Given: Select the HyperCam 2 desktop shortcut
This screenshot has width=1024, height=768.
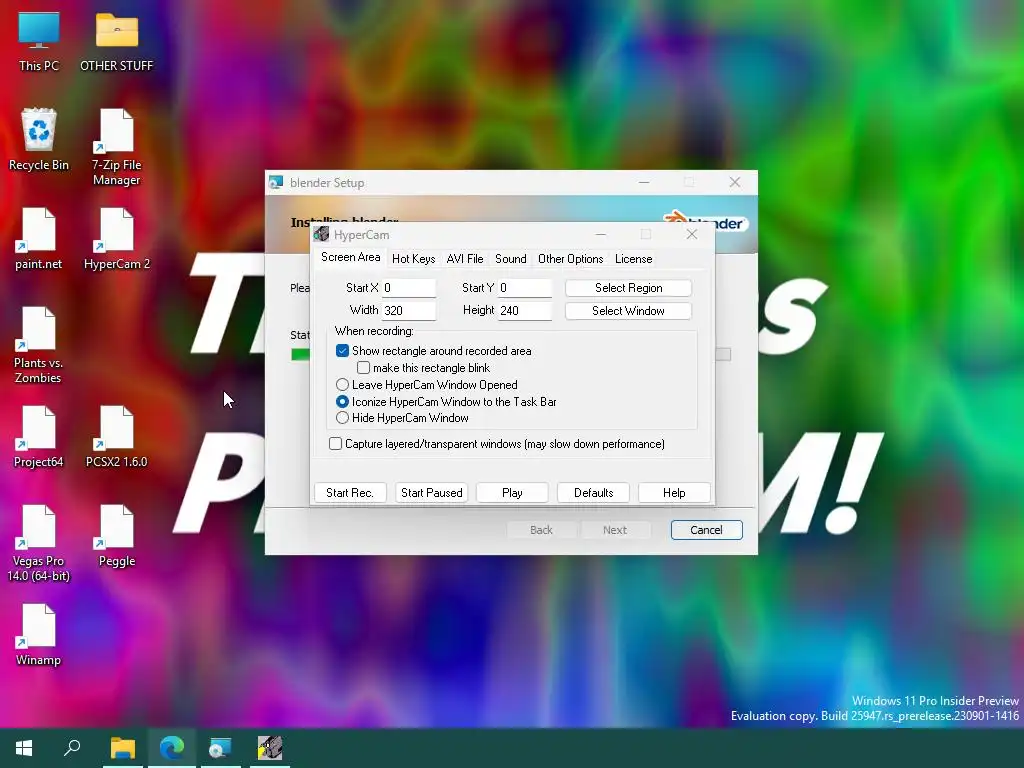Looking at the screenshot, I should (116, 239).
